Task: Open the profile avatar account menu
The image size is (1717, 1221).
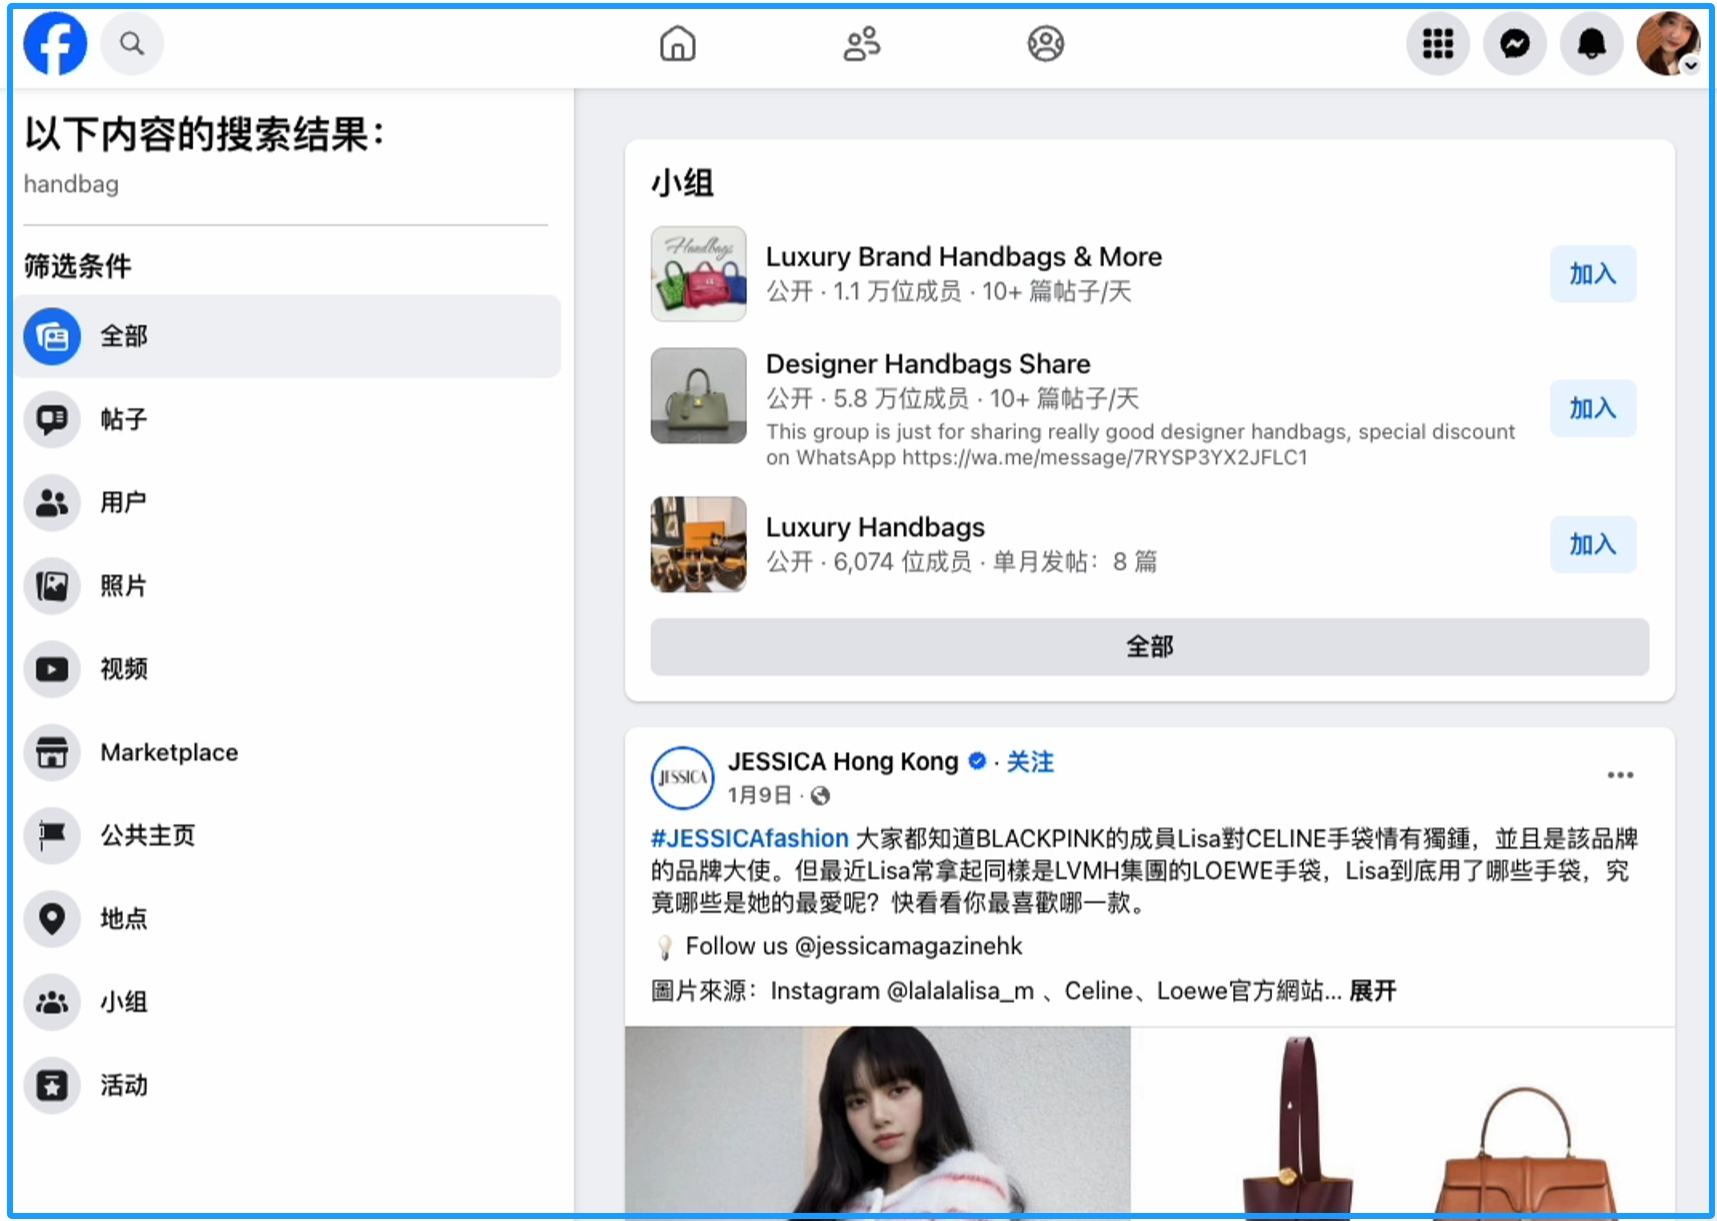Action: tap(1668, 44)
